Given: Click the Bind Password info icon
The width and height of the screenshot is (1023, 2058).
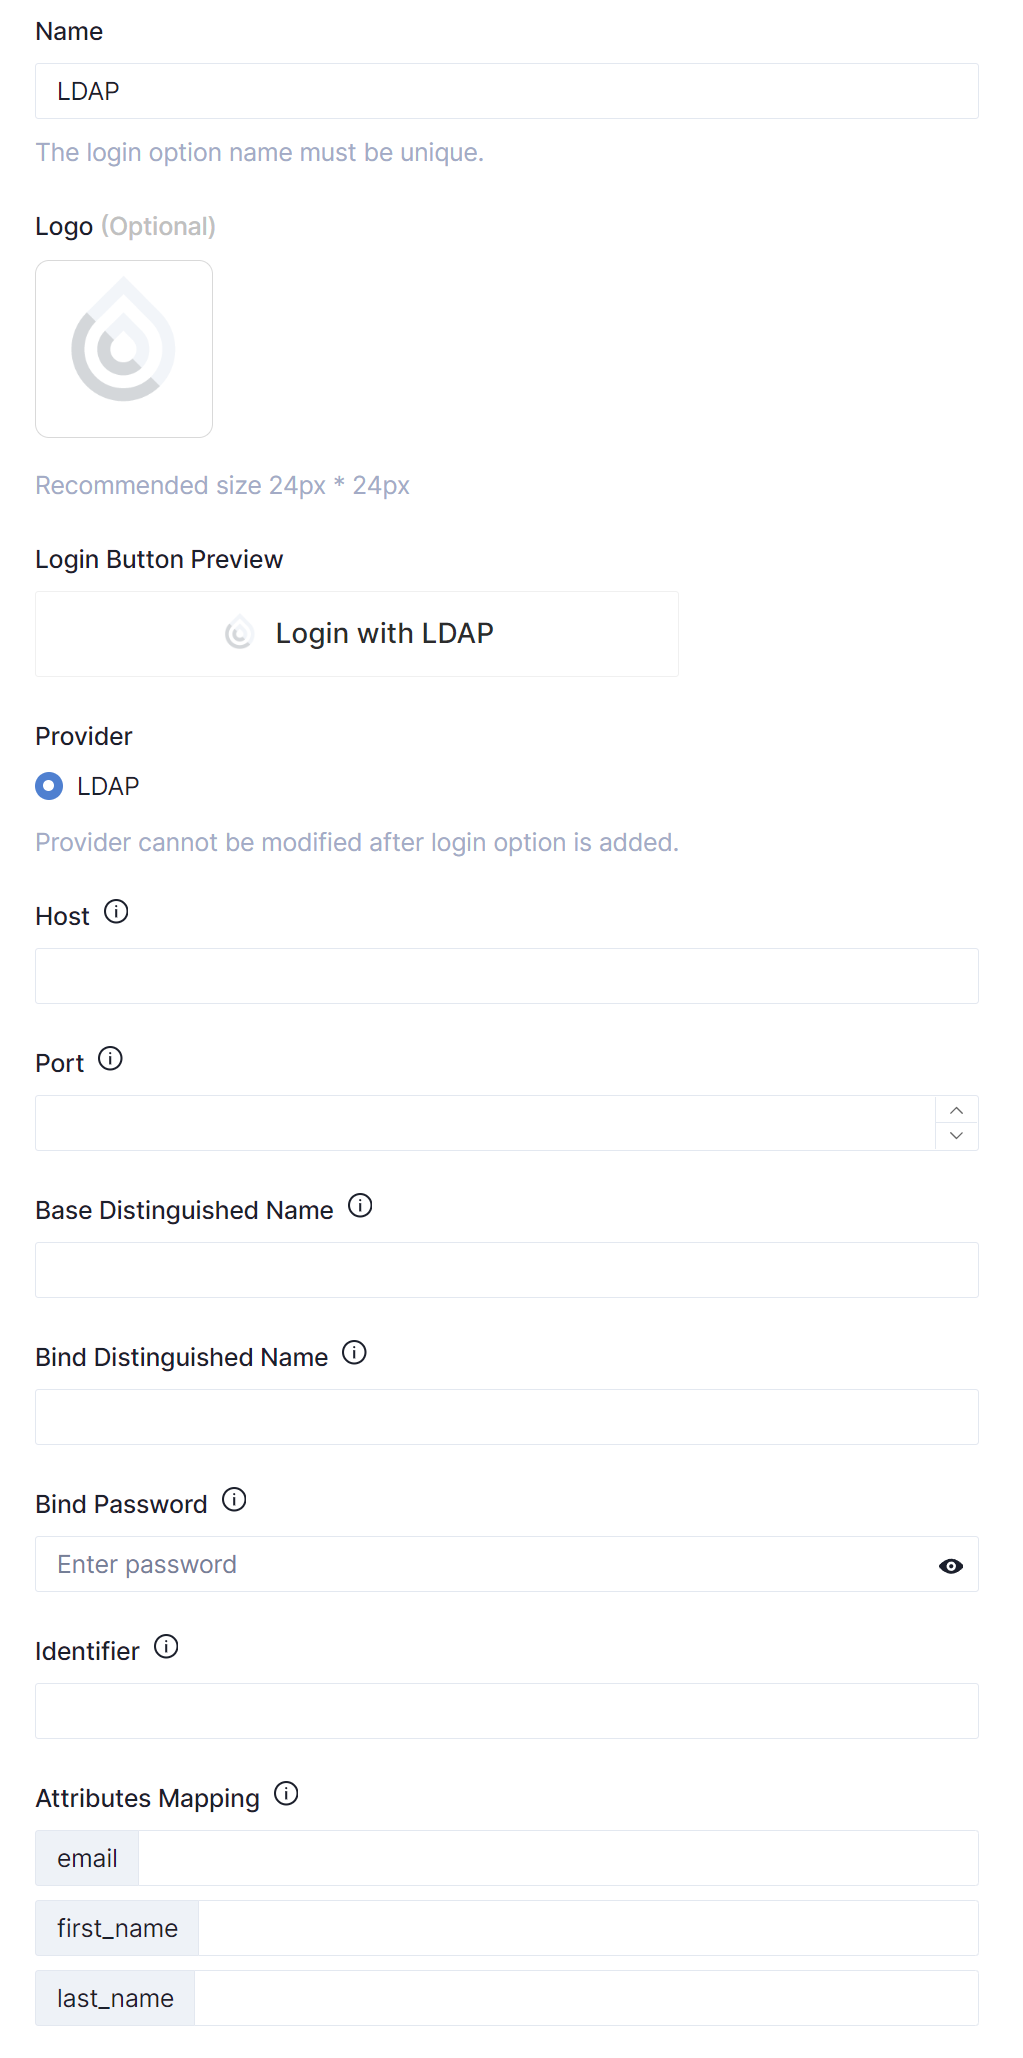Looking at the screenshot, I should (234, 1500).
